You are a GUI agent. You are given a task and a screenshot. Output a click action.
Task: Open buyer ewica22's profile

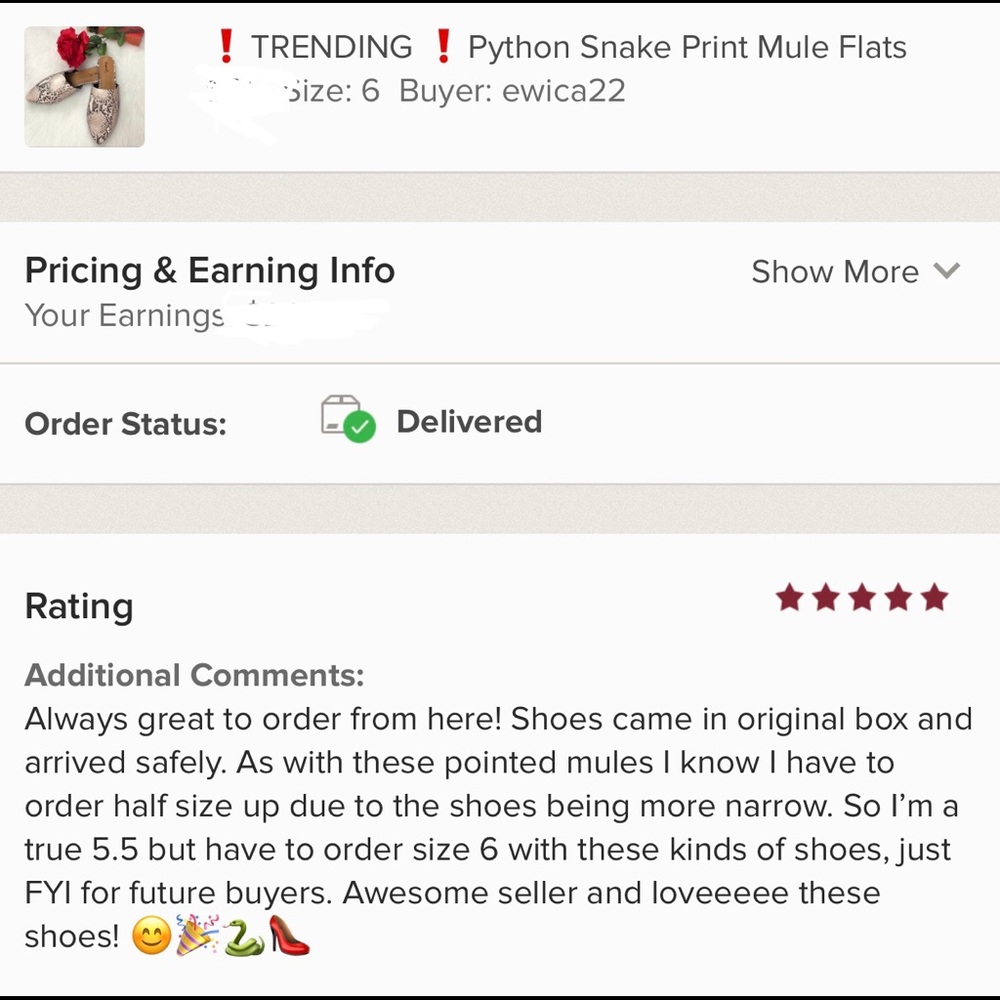[x=563, y=91]
